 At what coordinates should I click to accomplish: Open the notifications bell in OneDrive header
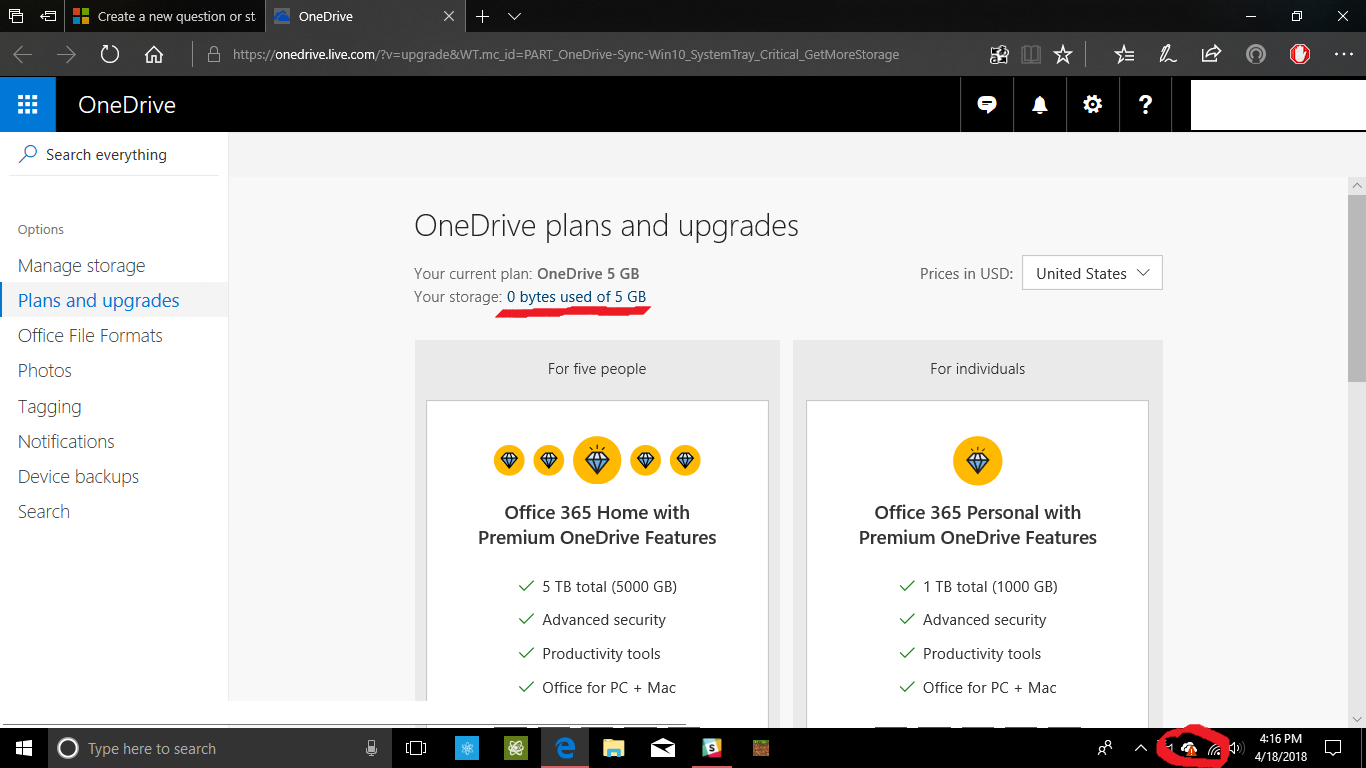tap(1040, 104)
